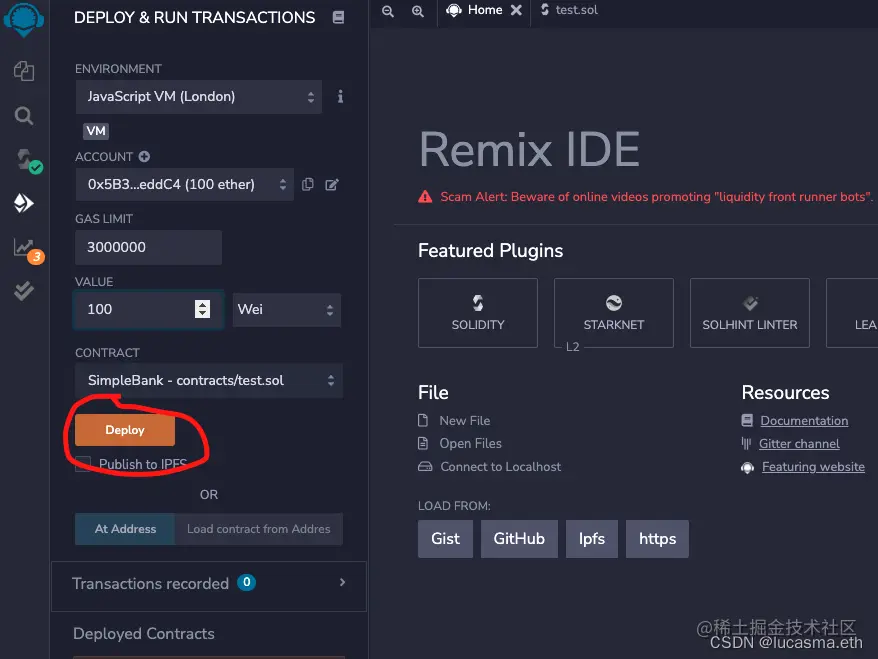Viewport: 878px width, 659px height.
Task: Click the orange Deploy button
Action: coord(125,430)
